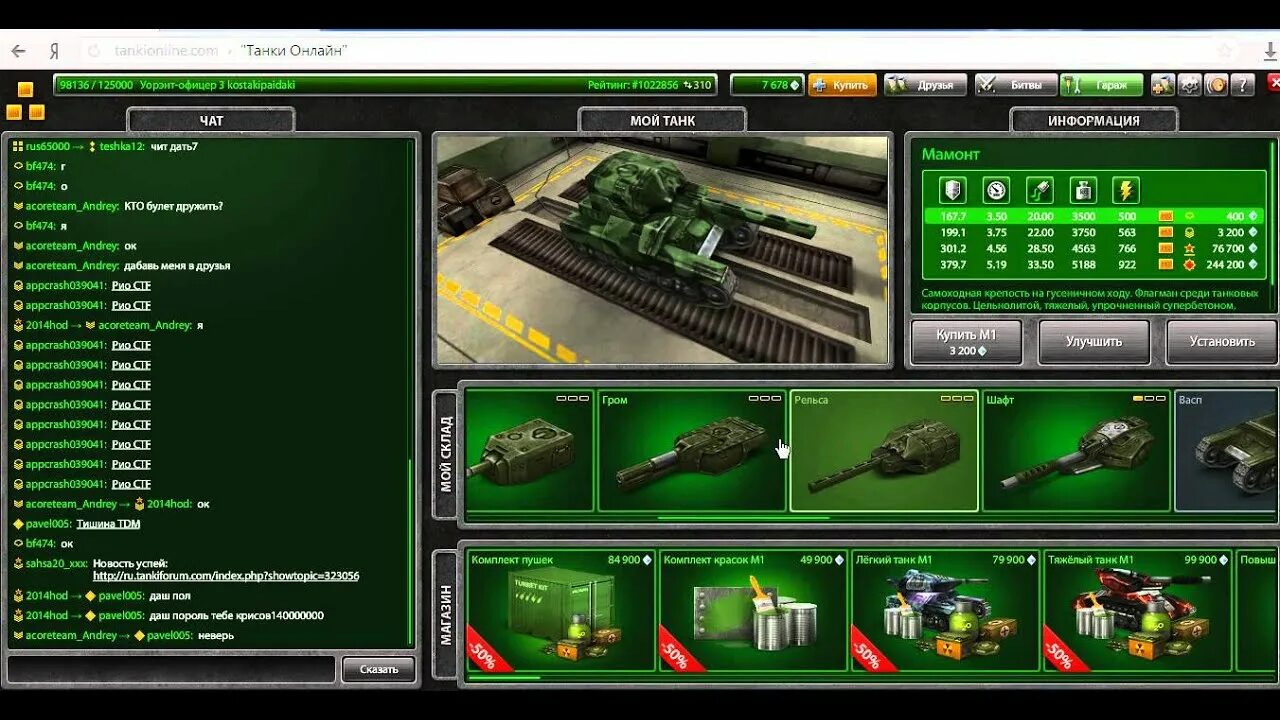This screenshot has height=720, width=1280.
Task: Click the crystal balance 7 678
Action: (x=767, y=85)
